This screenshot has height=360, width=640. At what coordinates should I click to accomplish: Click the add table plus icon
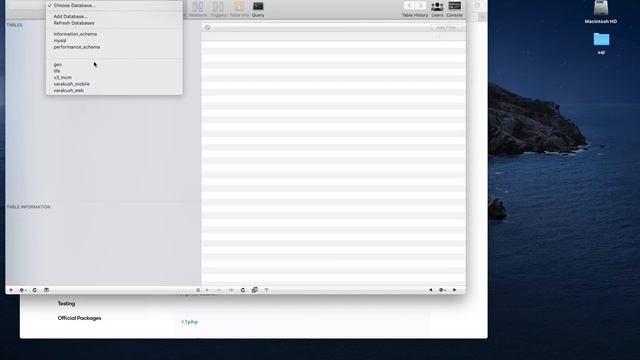pyautogui.click(x=11, y=290)
